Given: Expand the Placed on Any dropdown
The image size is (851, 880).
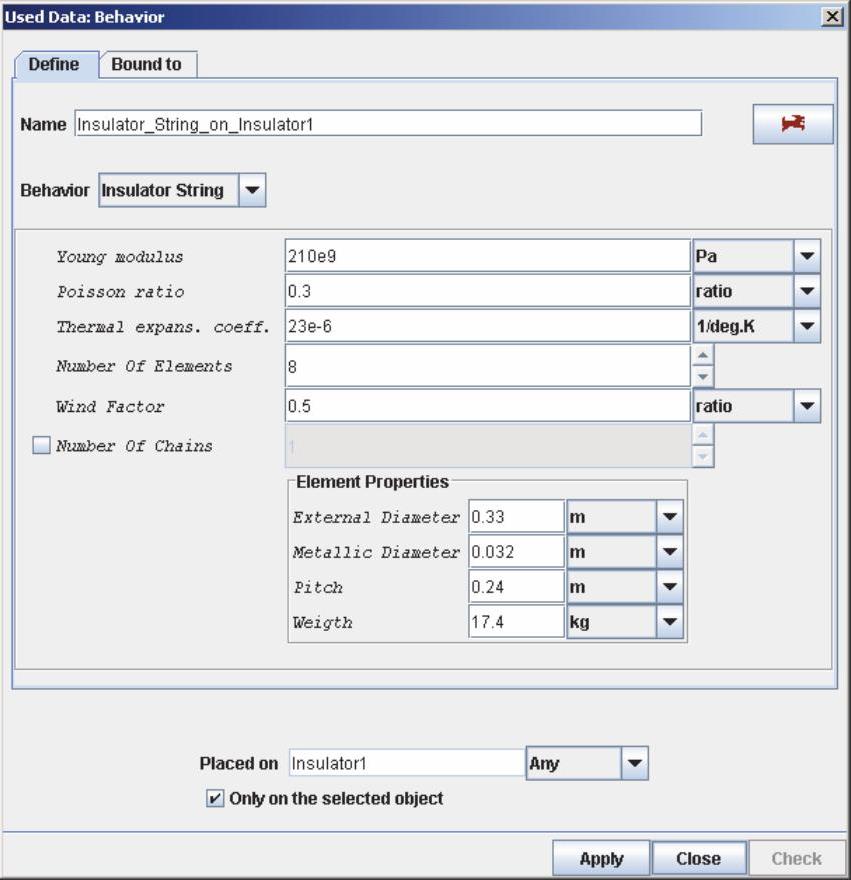Looking at the screenshot, I should click(634, 763).
